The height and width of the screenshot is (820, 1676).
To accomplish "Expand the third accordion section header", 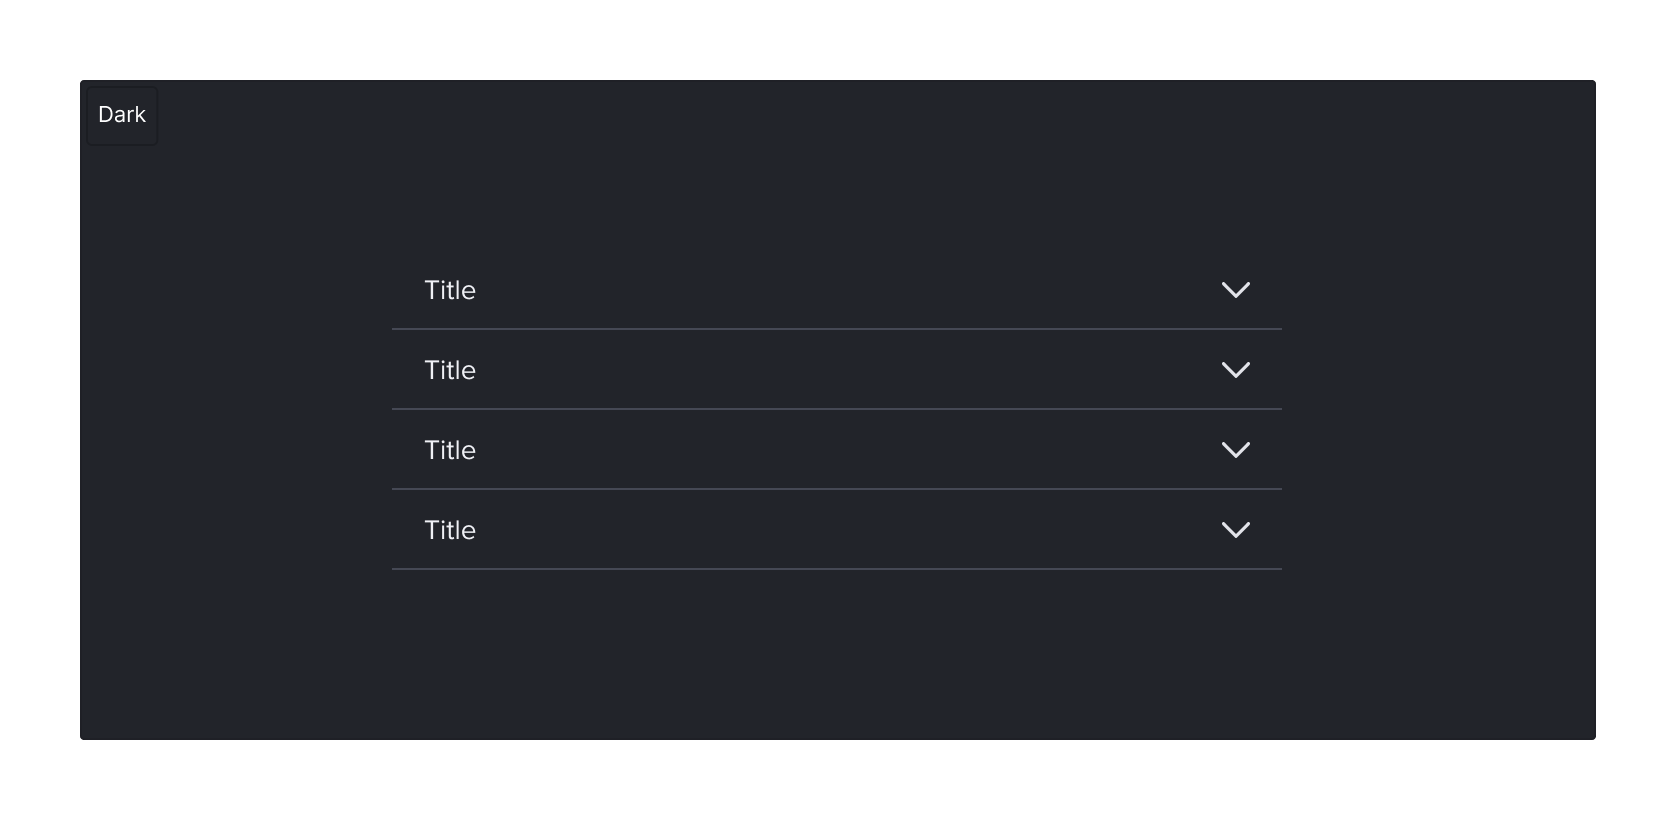I will pyautogui.click(x=836, y=450).
